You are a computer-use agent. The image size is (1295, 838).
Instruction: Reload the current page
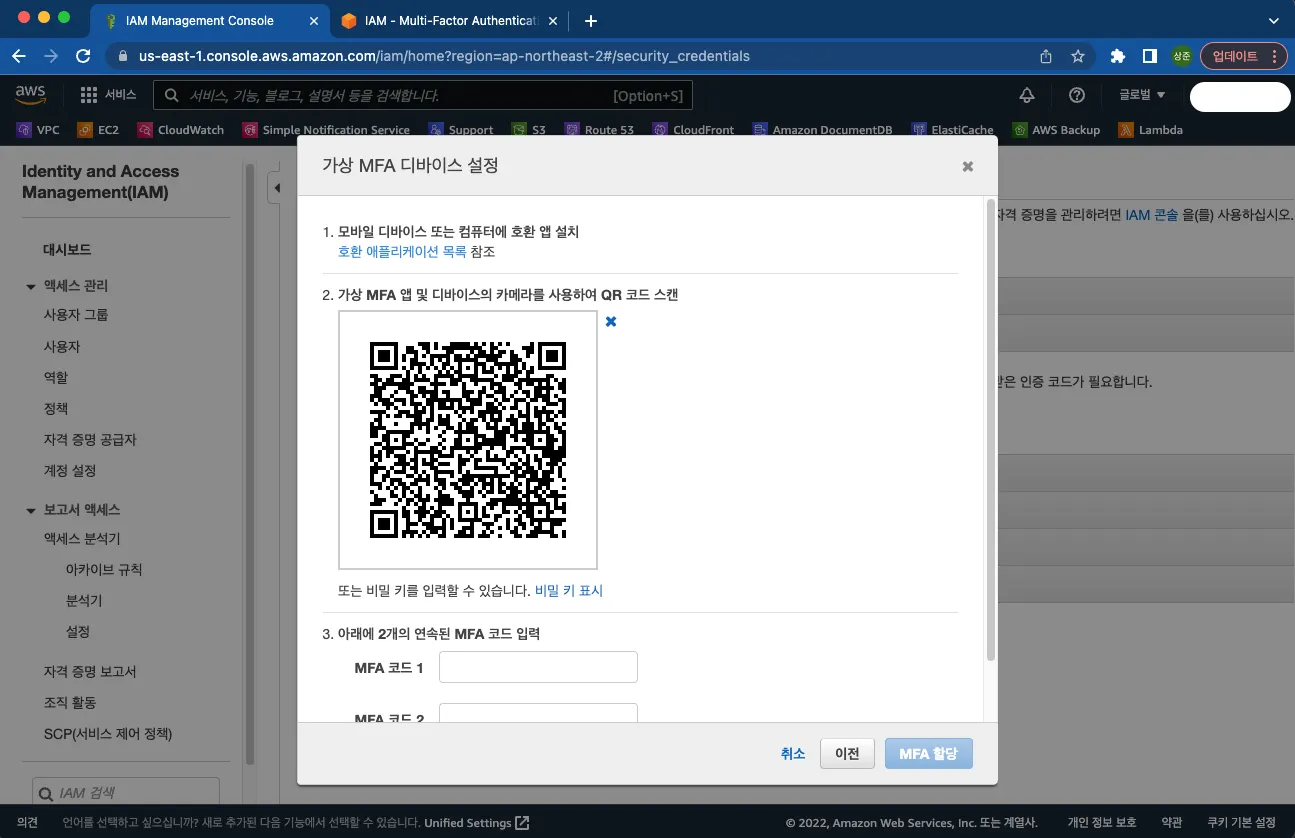(x=83, y=56)
